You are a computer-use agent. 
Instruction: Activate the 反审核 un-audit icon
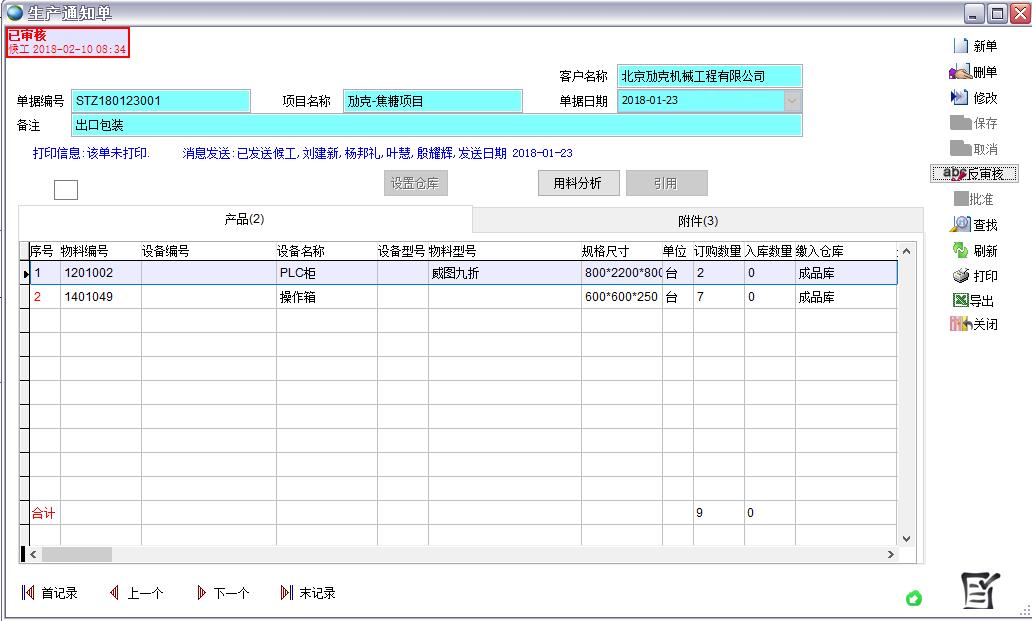point(975,172)
